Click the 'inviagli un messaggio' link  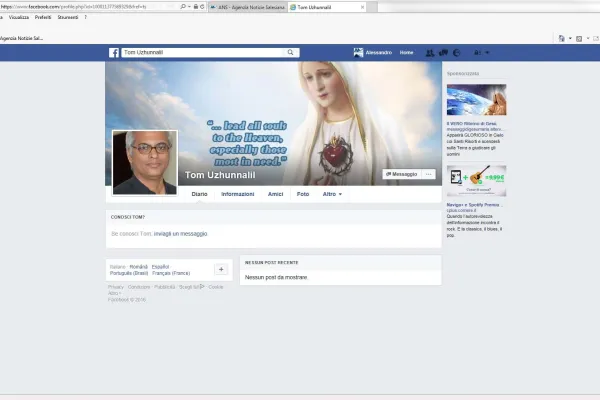coord(181,233)
